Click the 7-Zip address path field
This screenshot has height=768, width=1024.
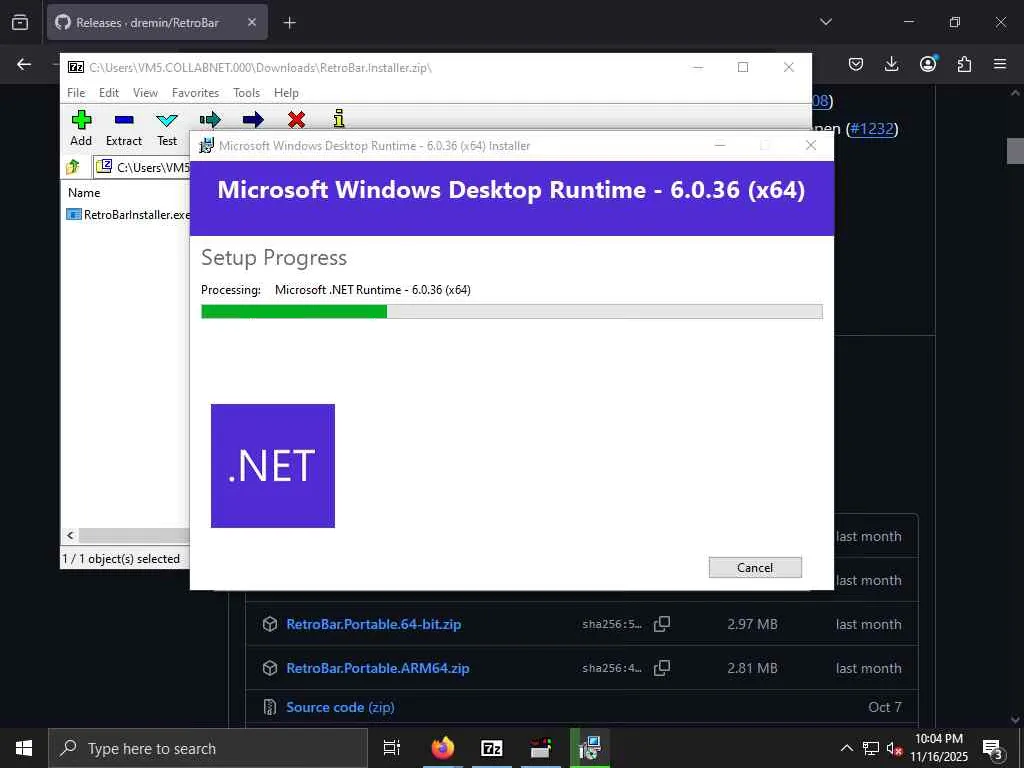click(142, 167)
